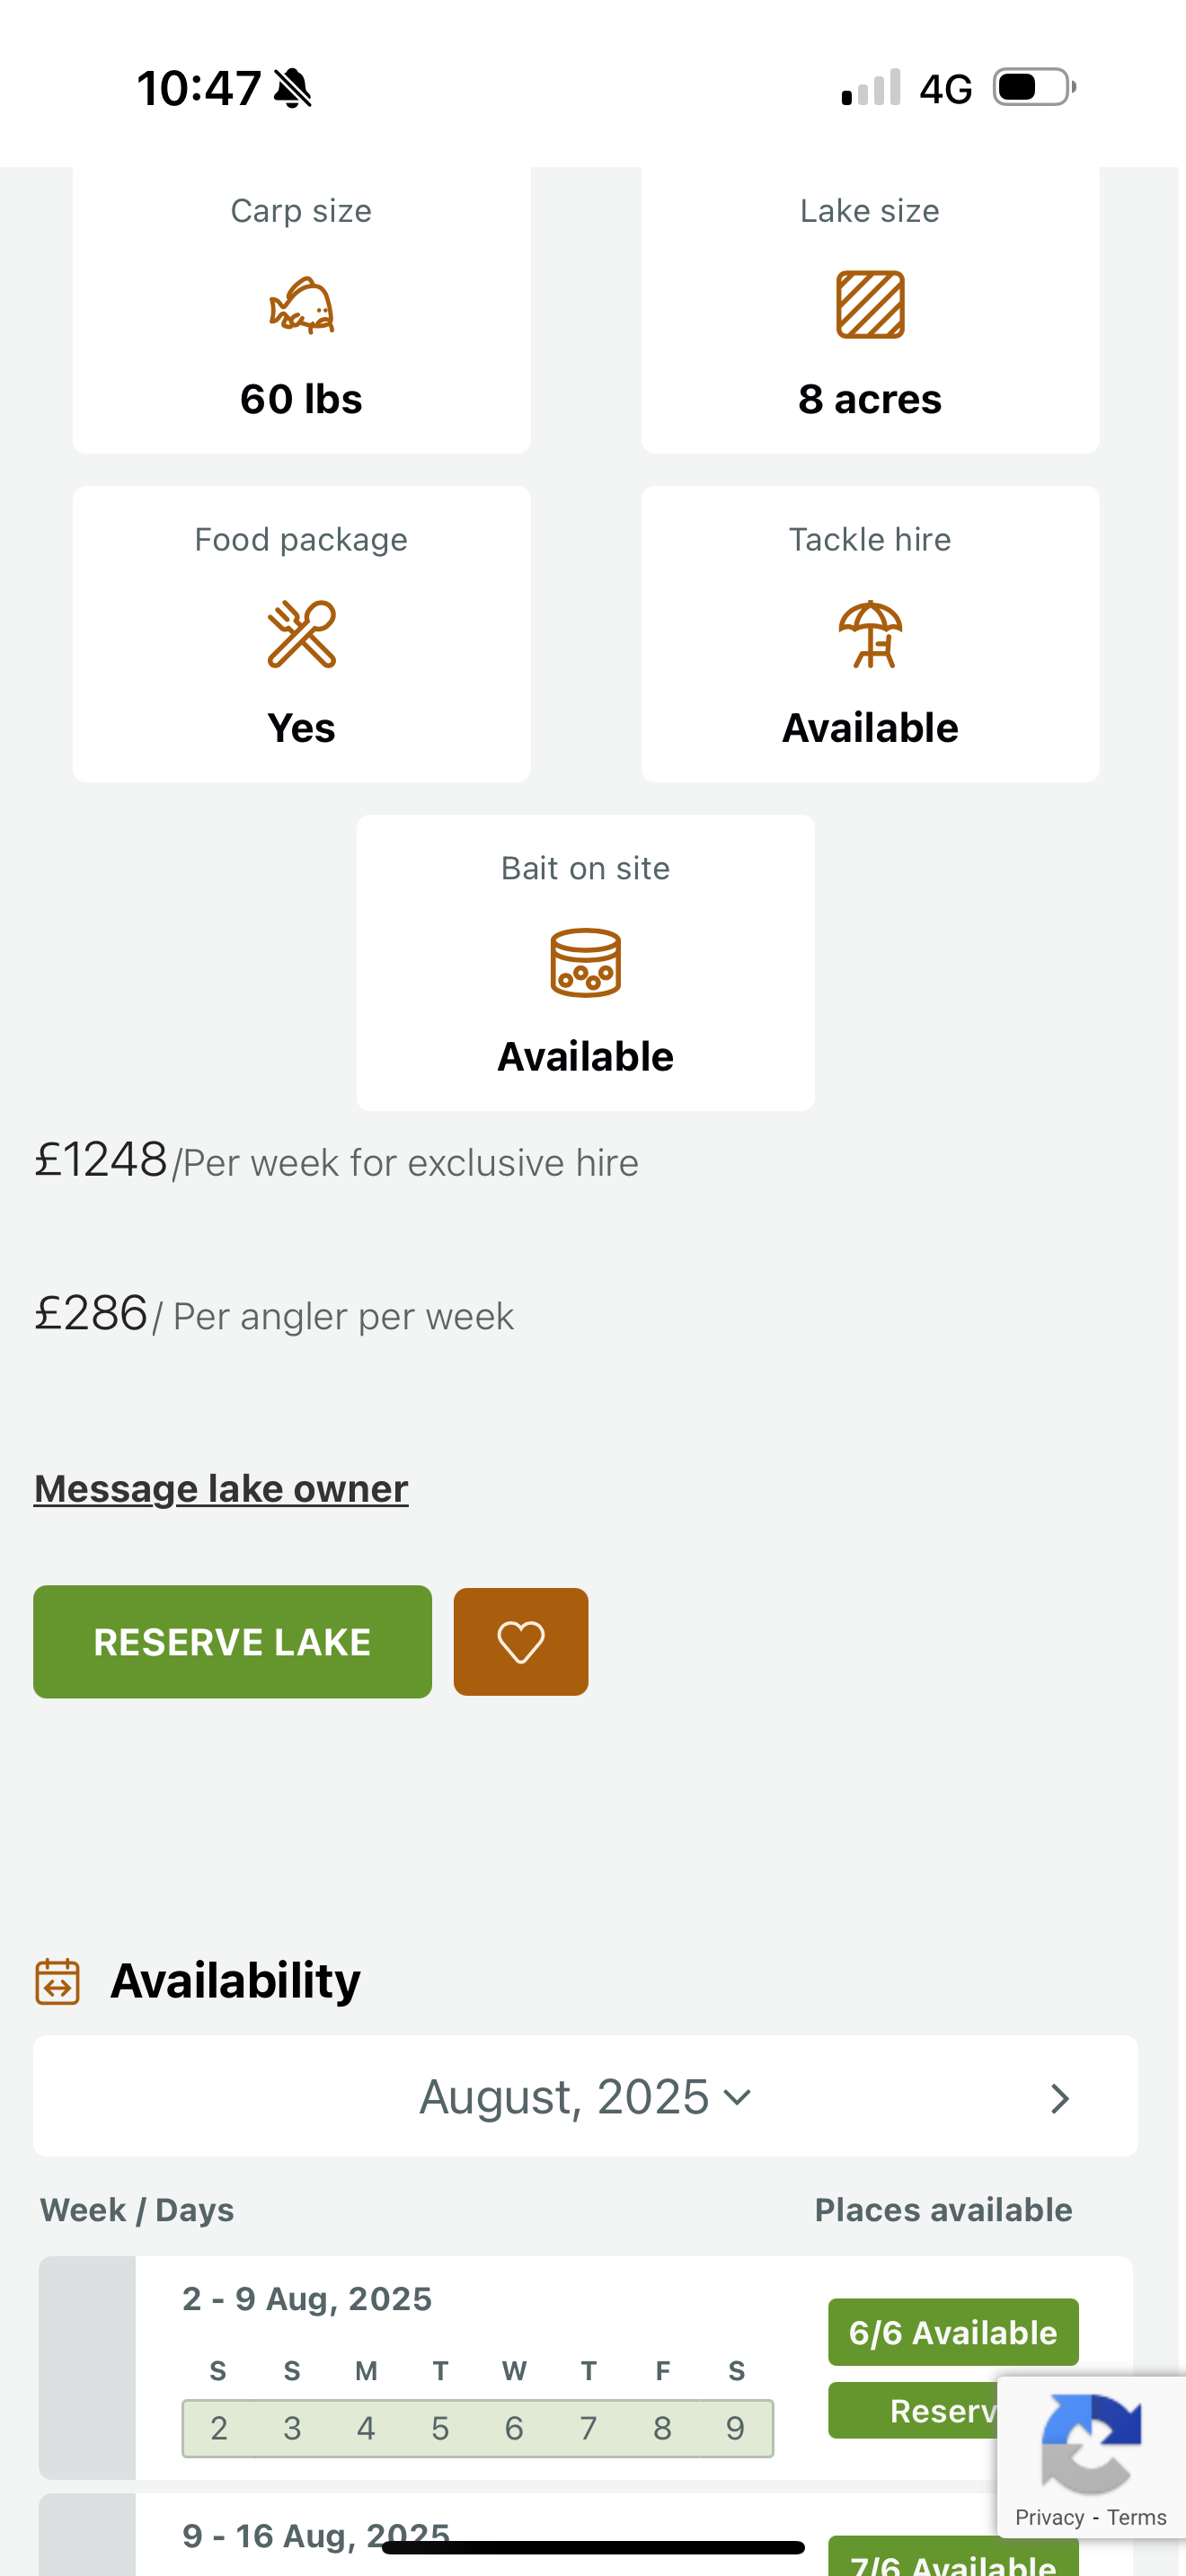Tap the food package cutlery icon
Screen dimensions: 1186x2576
301,634
